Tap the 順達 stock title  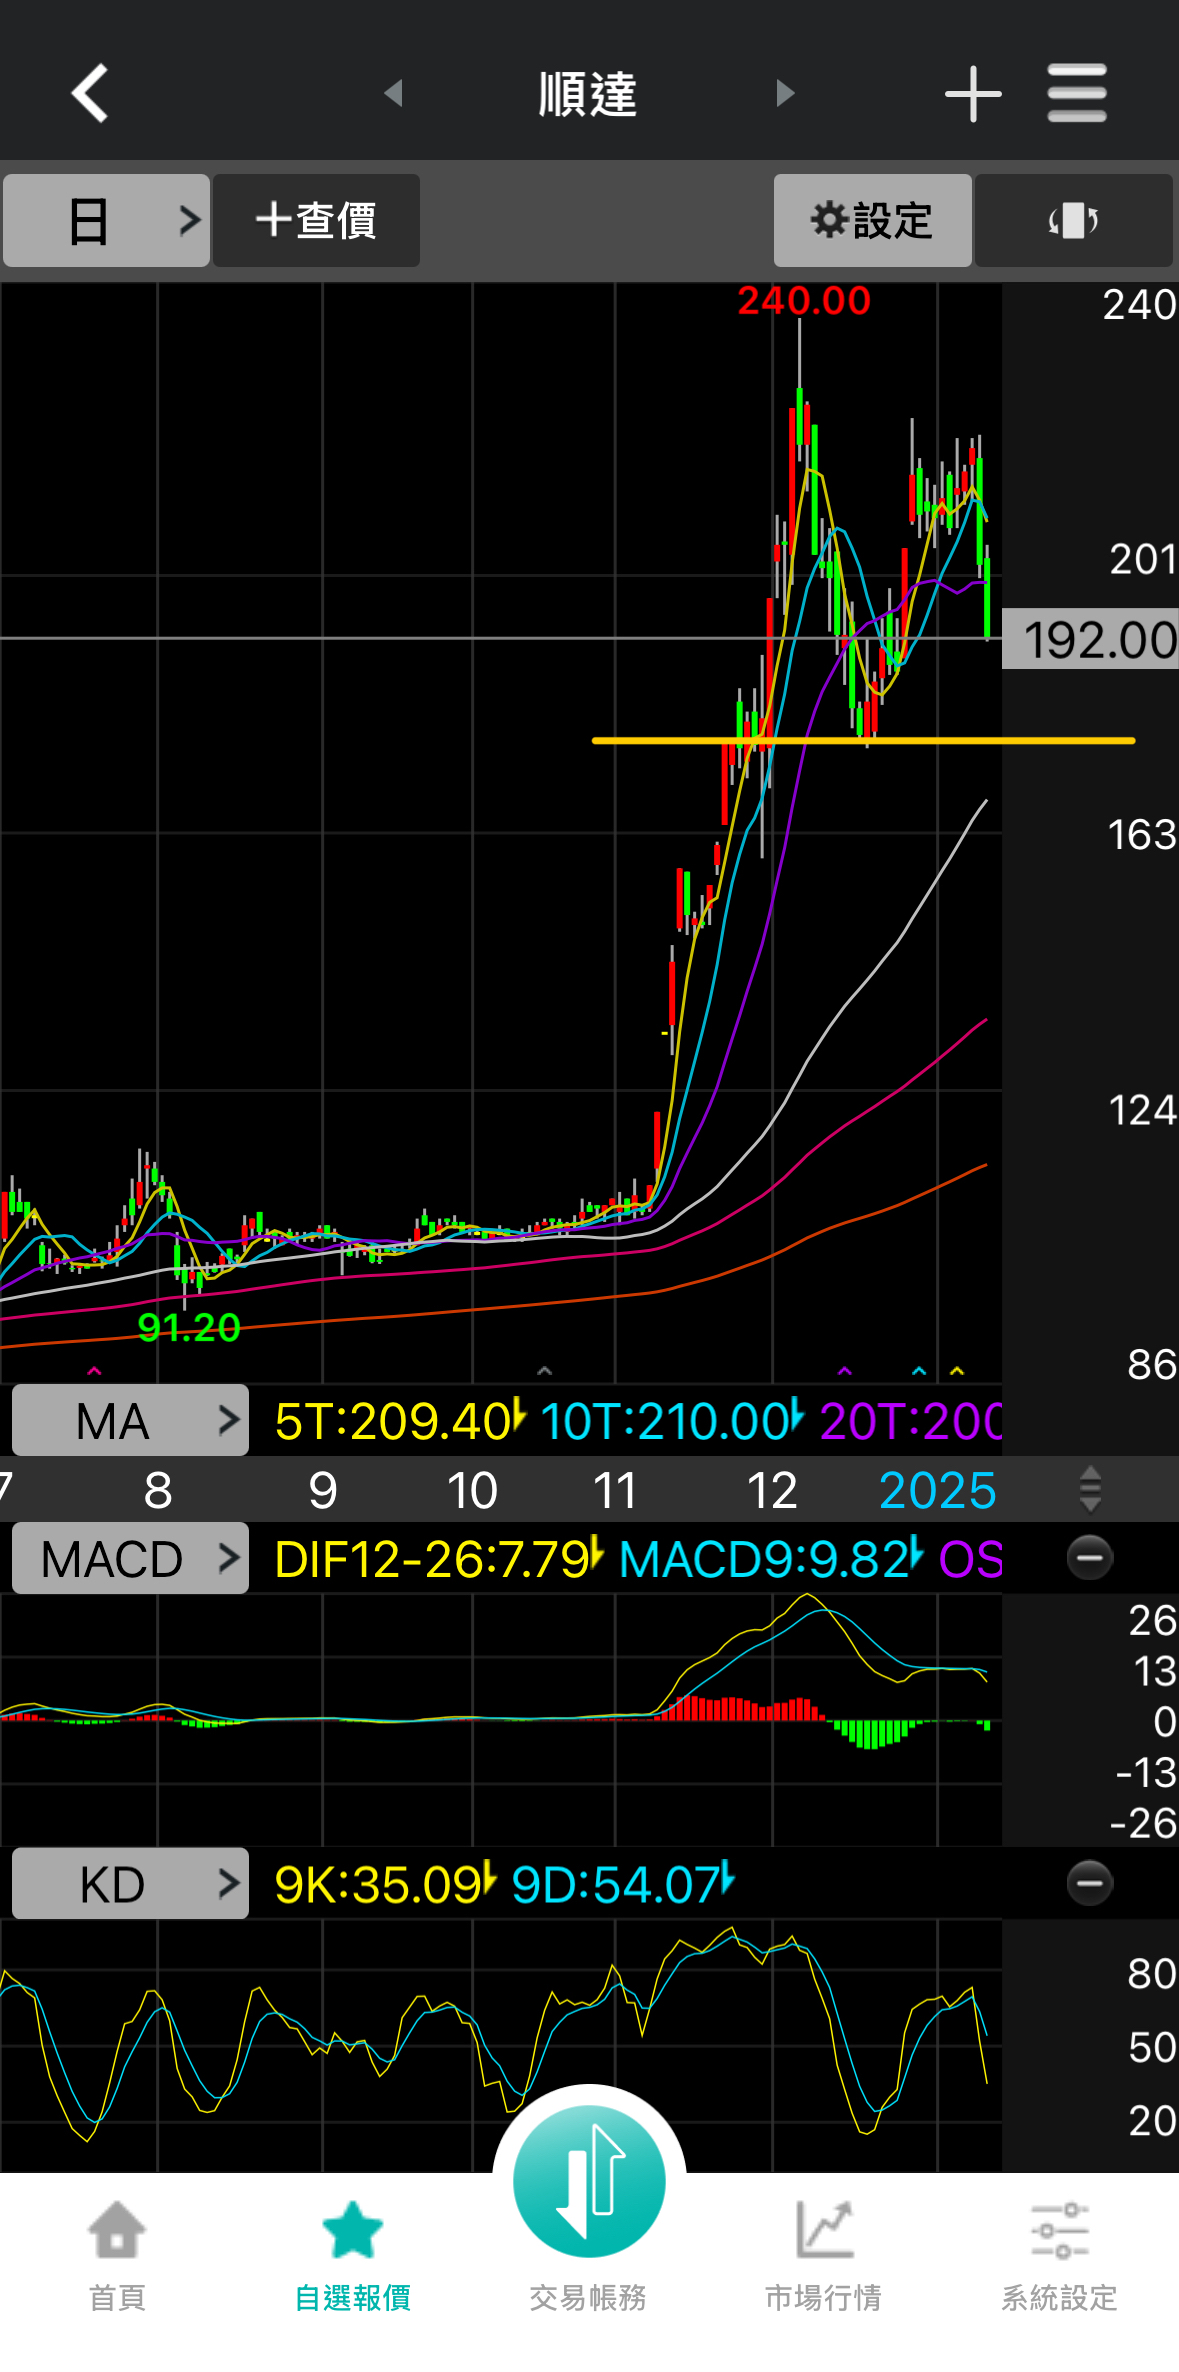588,94
